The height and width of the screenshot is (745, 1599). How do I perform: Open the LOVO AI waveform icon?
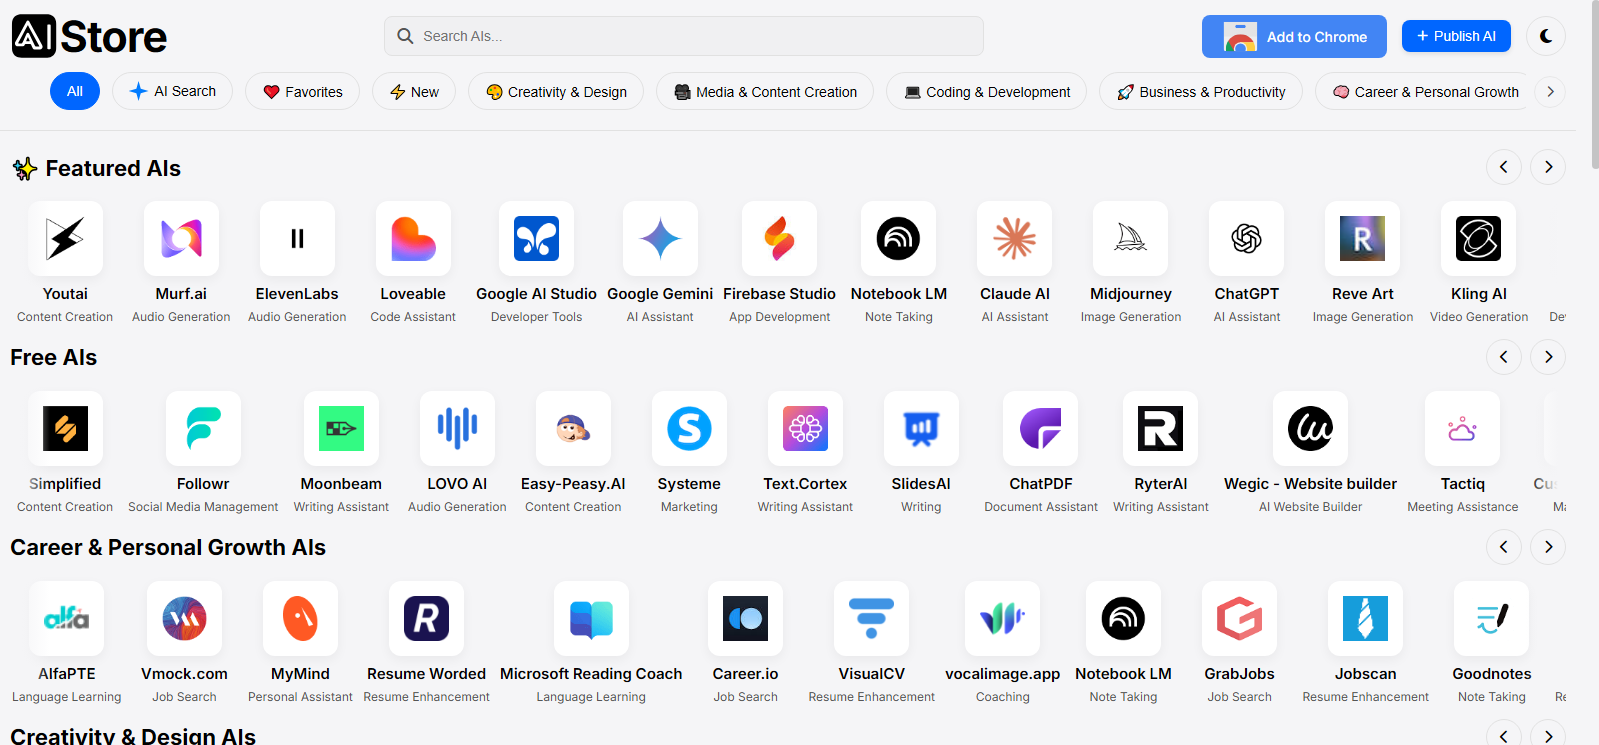[457, 428]
